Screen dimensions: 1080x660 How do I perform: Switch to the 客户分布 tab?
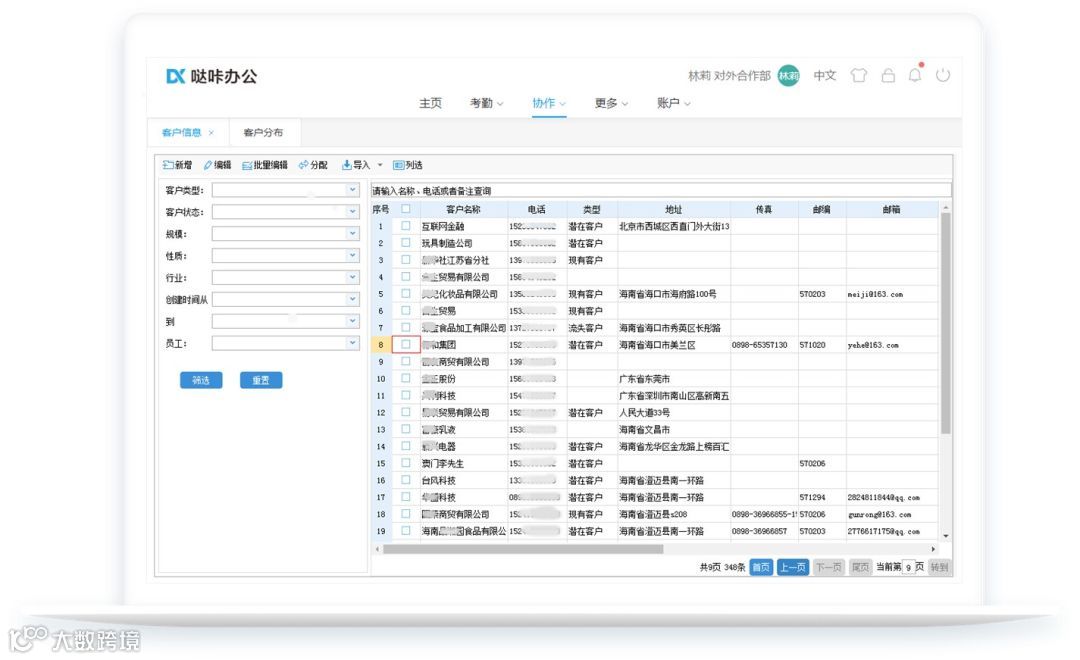point(263,133)
